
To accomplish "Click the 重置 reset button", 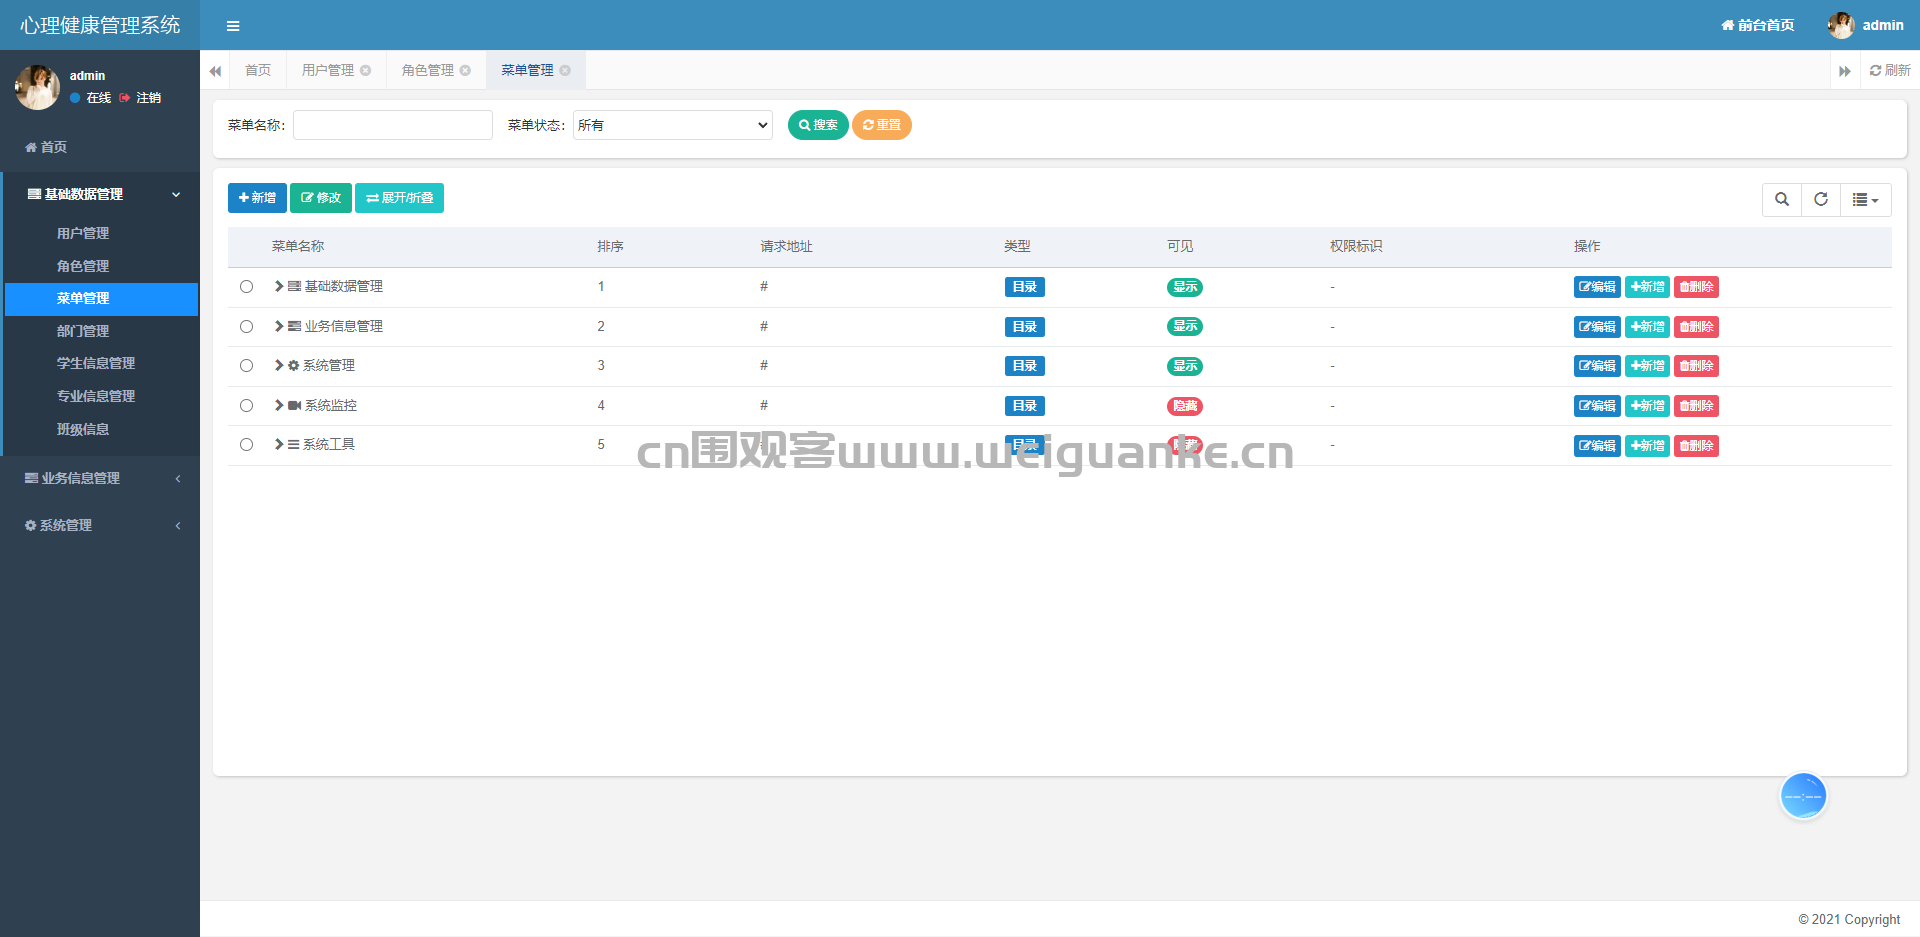I will 881,125.
